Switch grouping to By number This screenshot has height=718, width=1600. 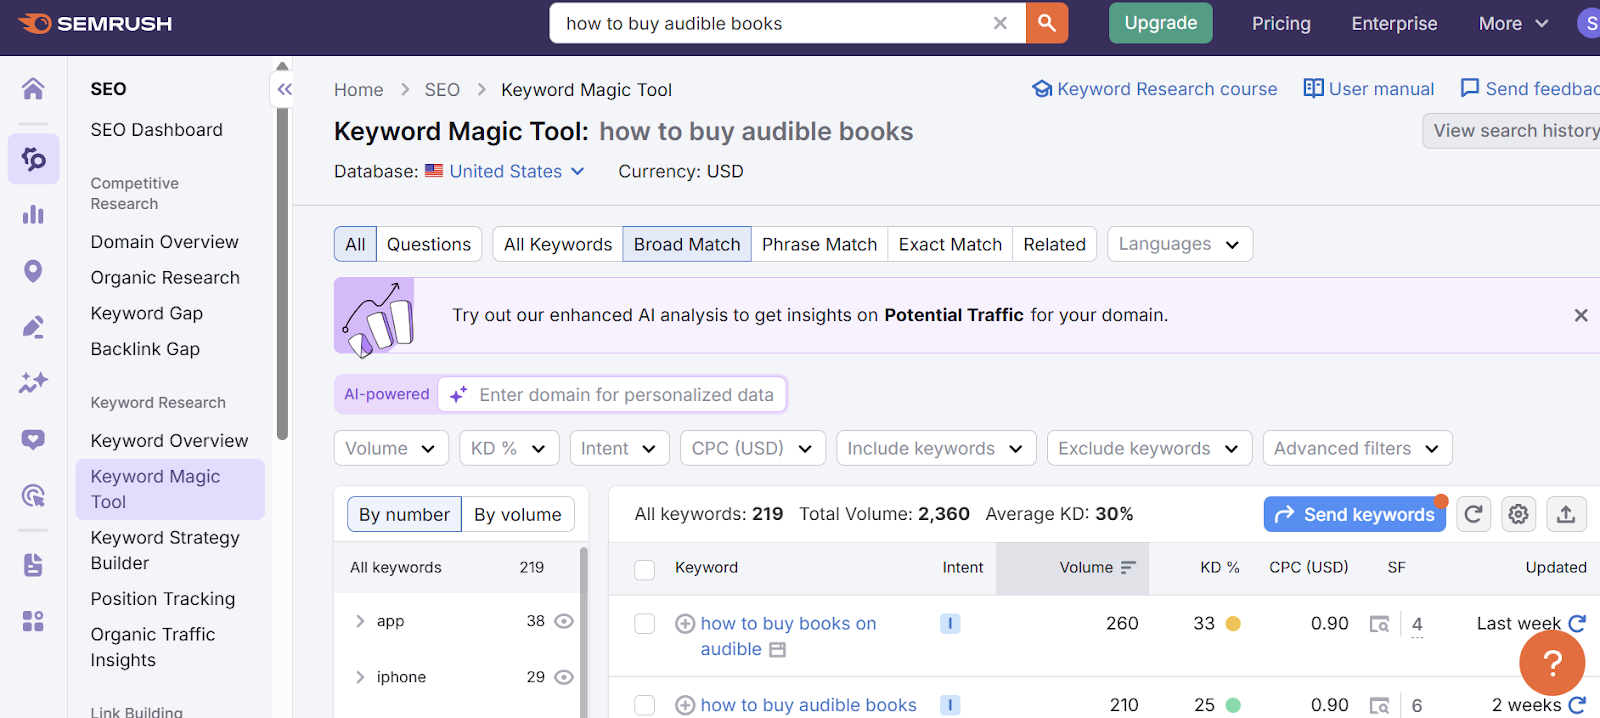point(404,514)
